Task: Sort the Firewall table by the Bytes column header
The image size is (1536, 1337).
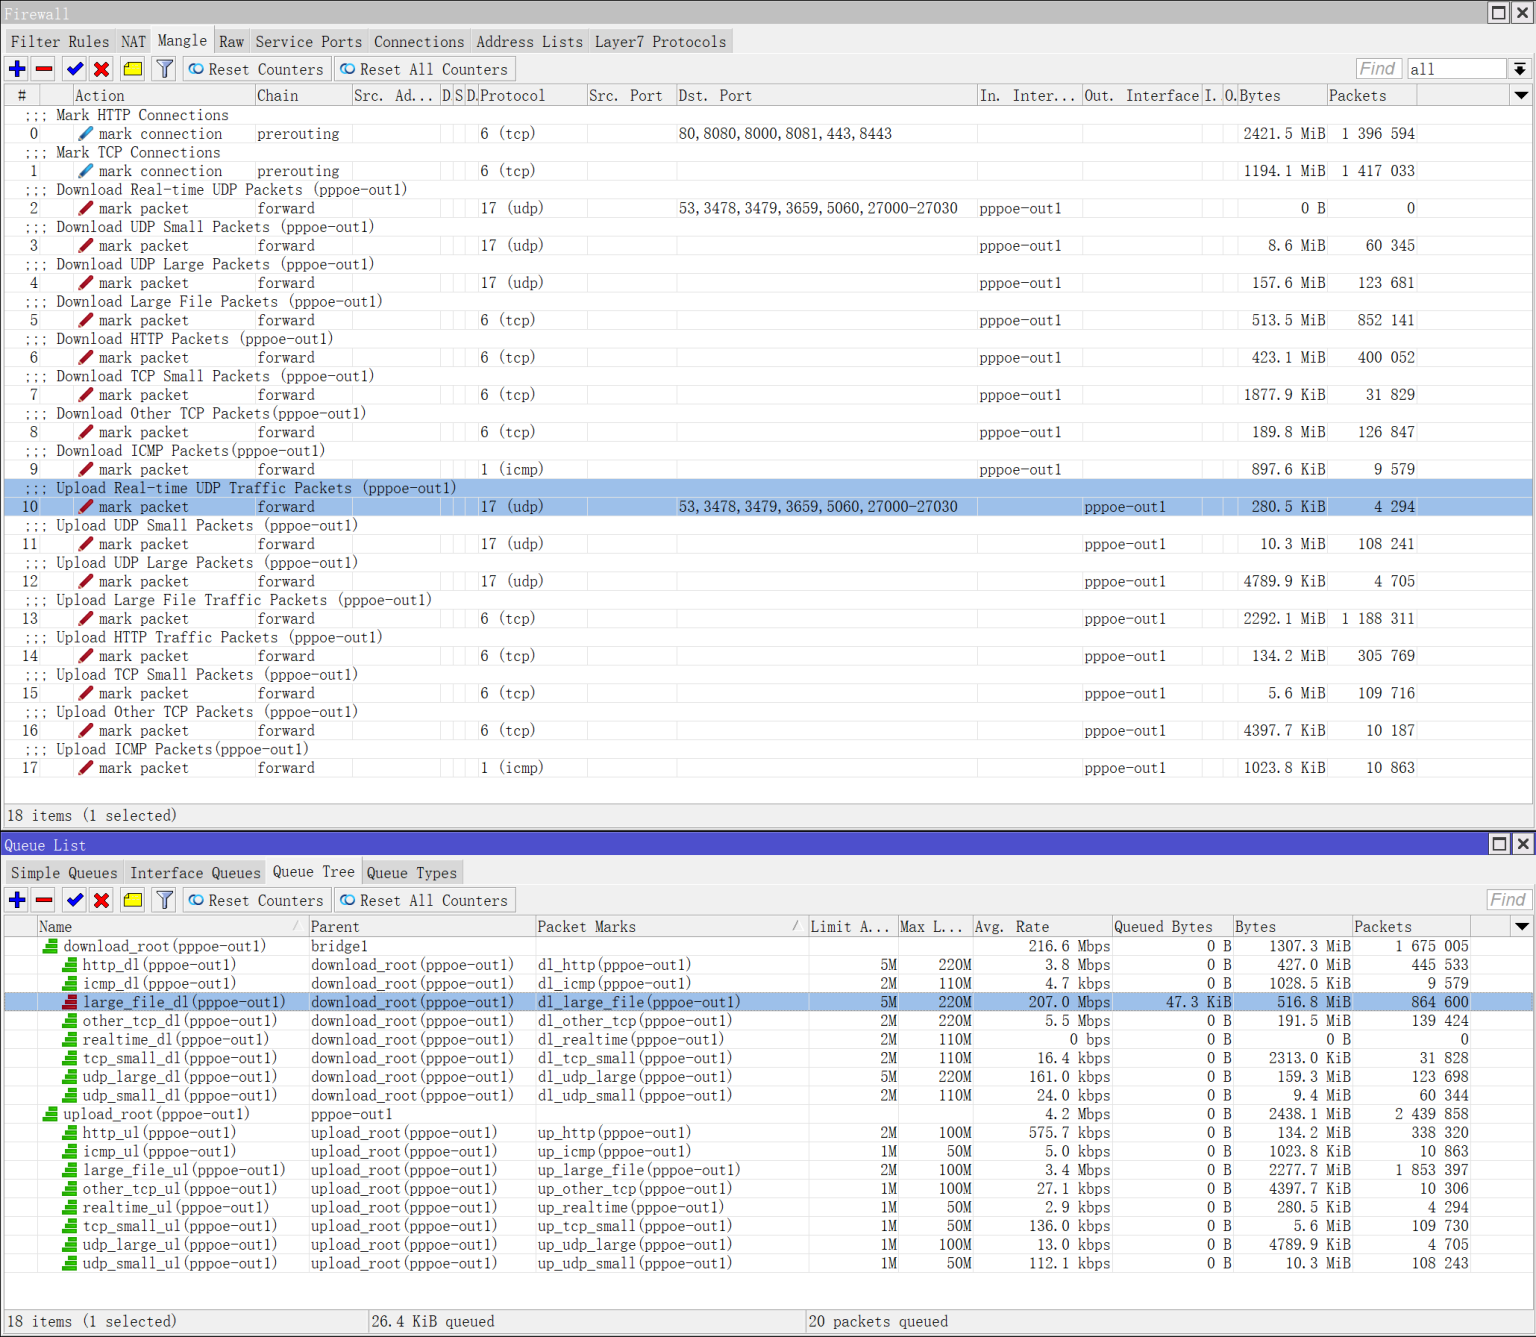Action: [1278, 96]
